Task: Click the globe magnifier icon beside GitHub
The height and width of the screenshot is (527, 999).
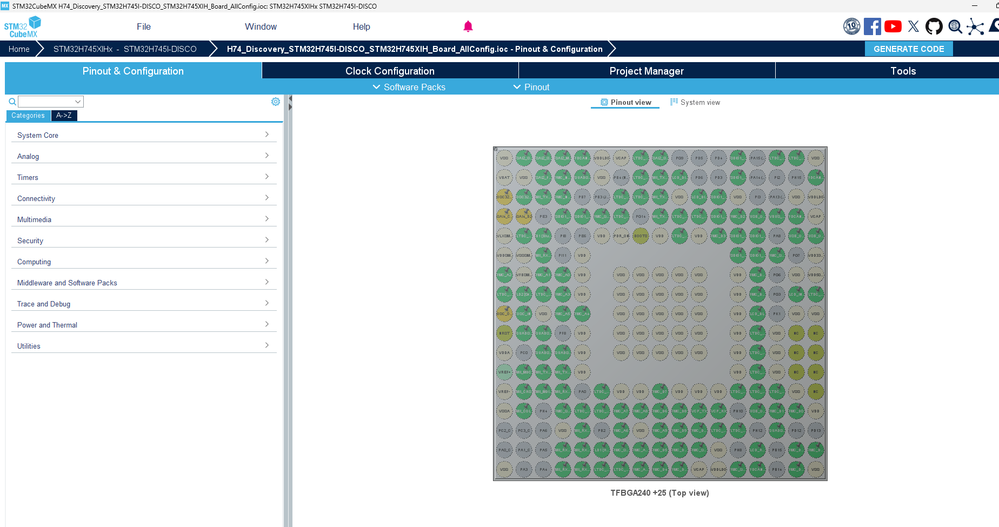Action: click(955, 26)
